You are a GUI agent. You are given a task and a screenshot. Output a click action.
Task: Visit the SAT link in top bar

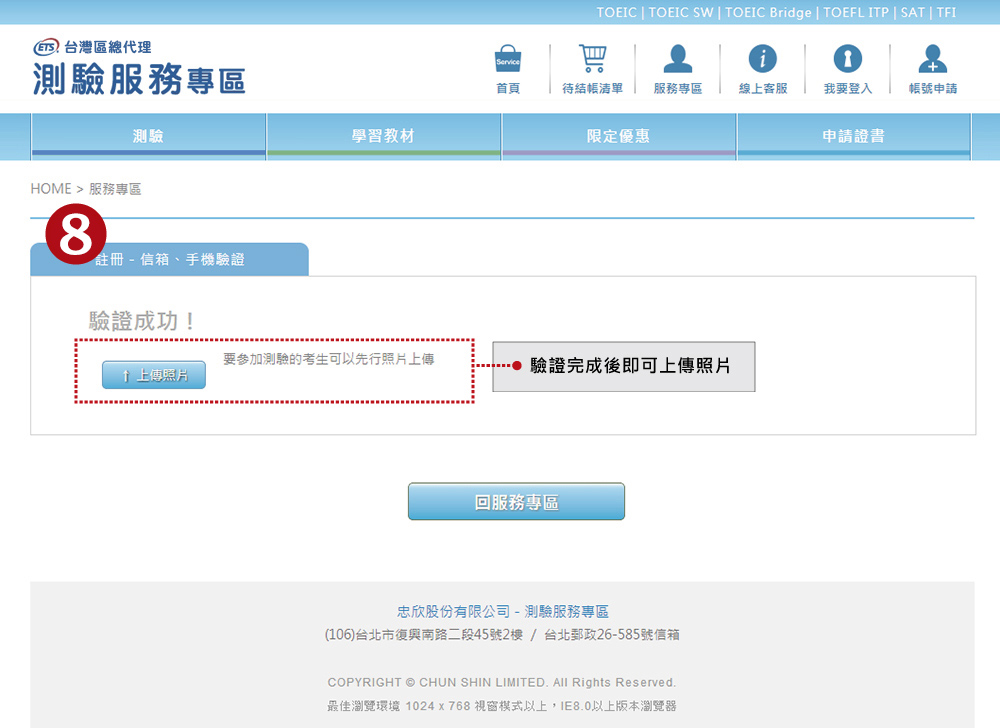coord(911,12)
